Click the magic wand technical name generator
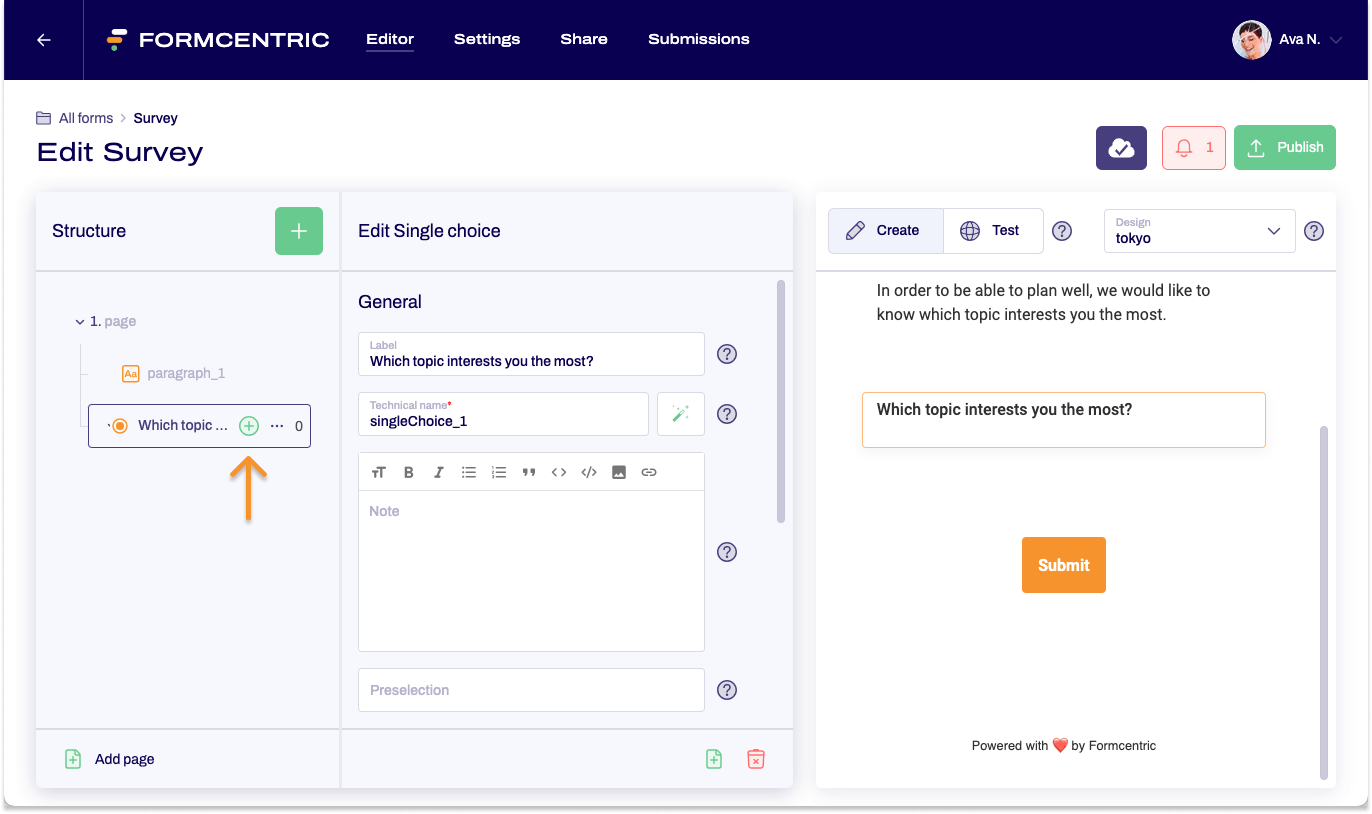Image resolution: width=1372 pixels, height=814 pixels. 681,414
